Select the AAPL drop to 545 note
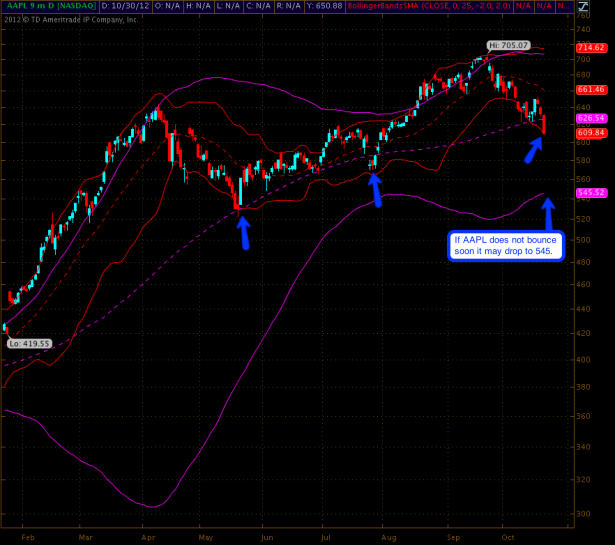The height and width of the screenshot is (545, 615). 506,246
